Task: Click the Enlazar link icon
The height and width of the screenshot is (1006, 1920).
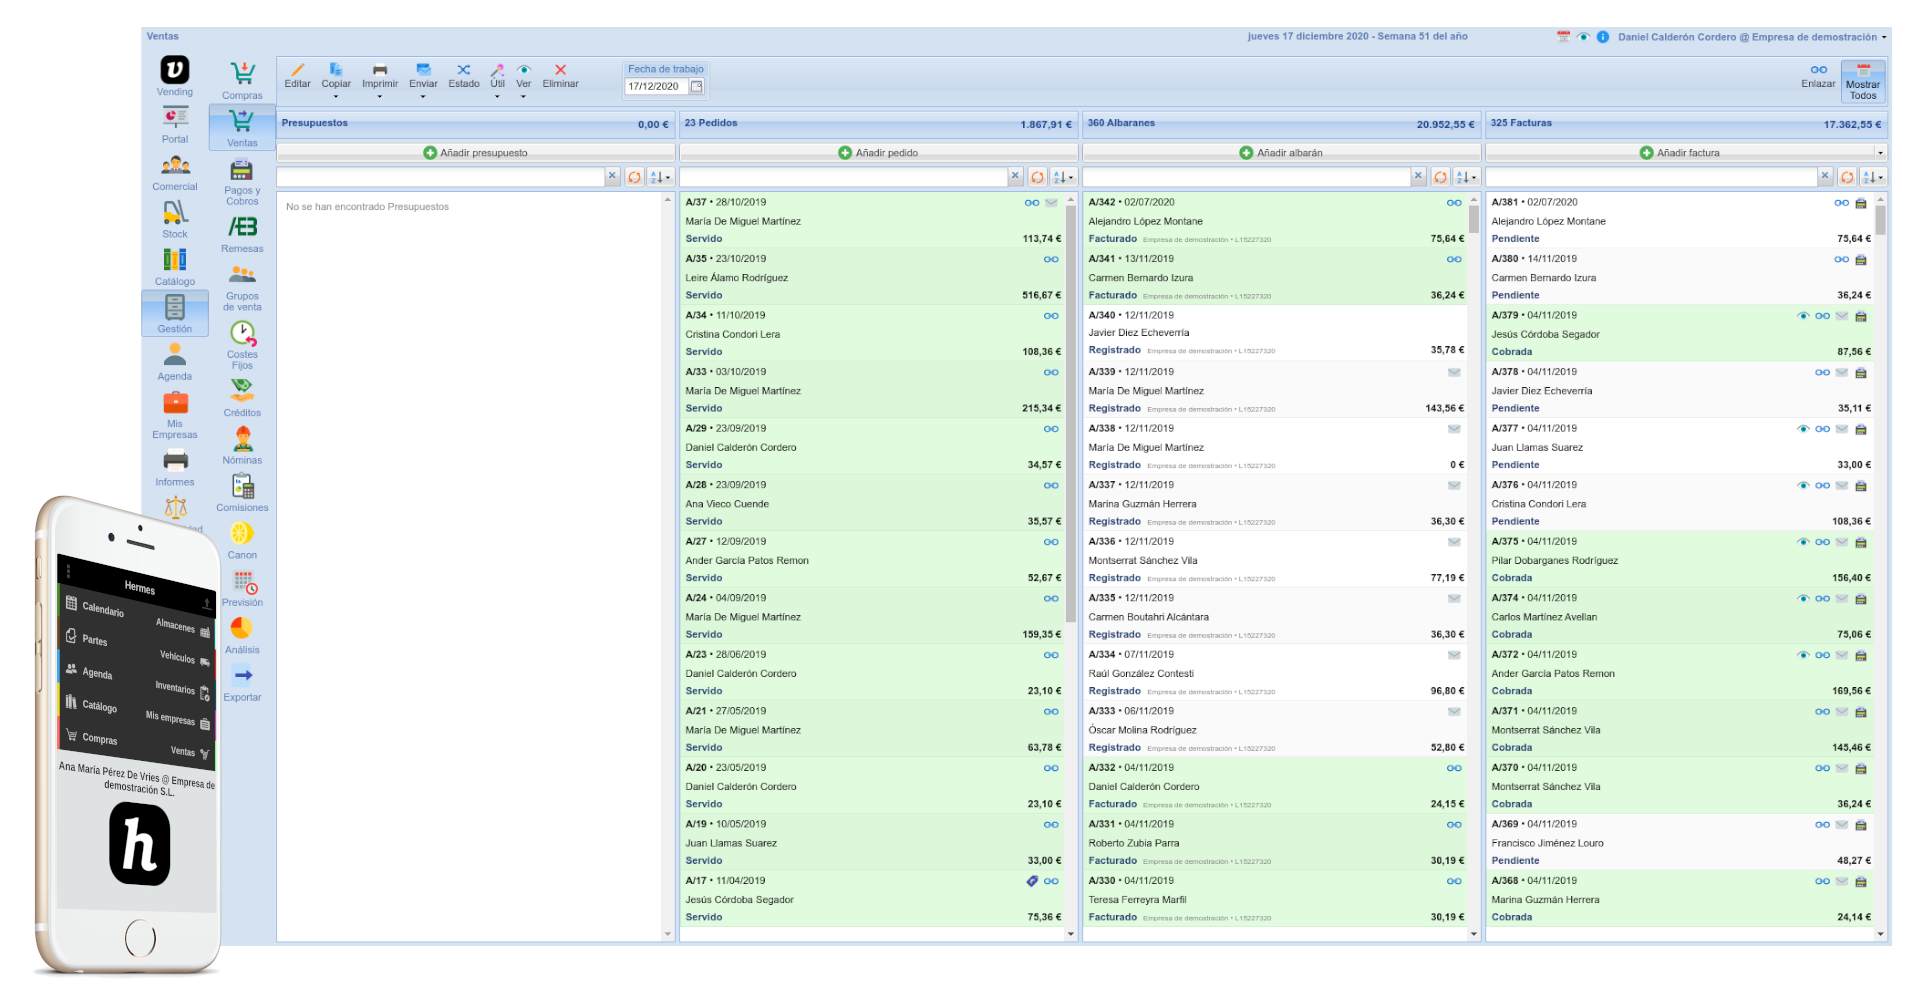Action: pos(1818,70)
